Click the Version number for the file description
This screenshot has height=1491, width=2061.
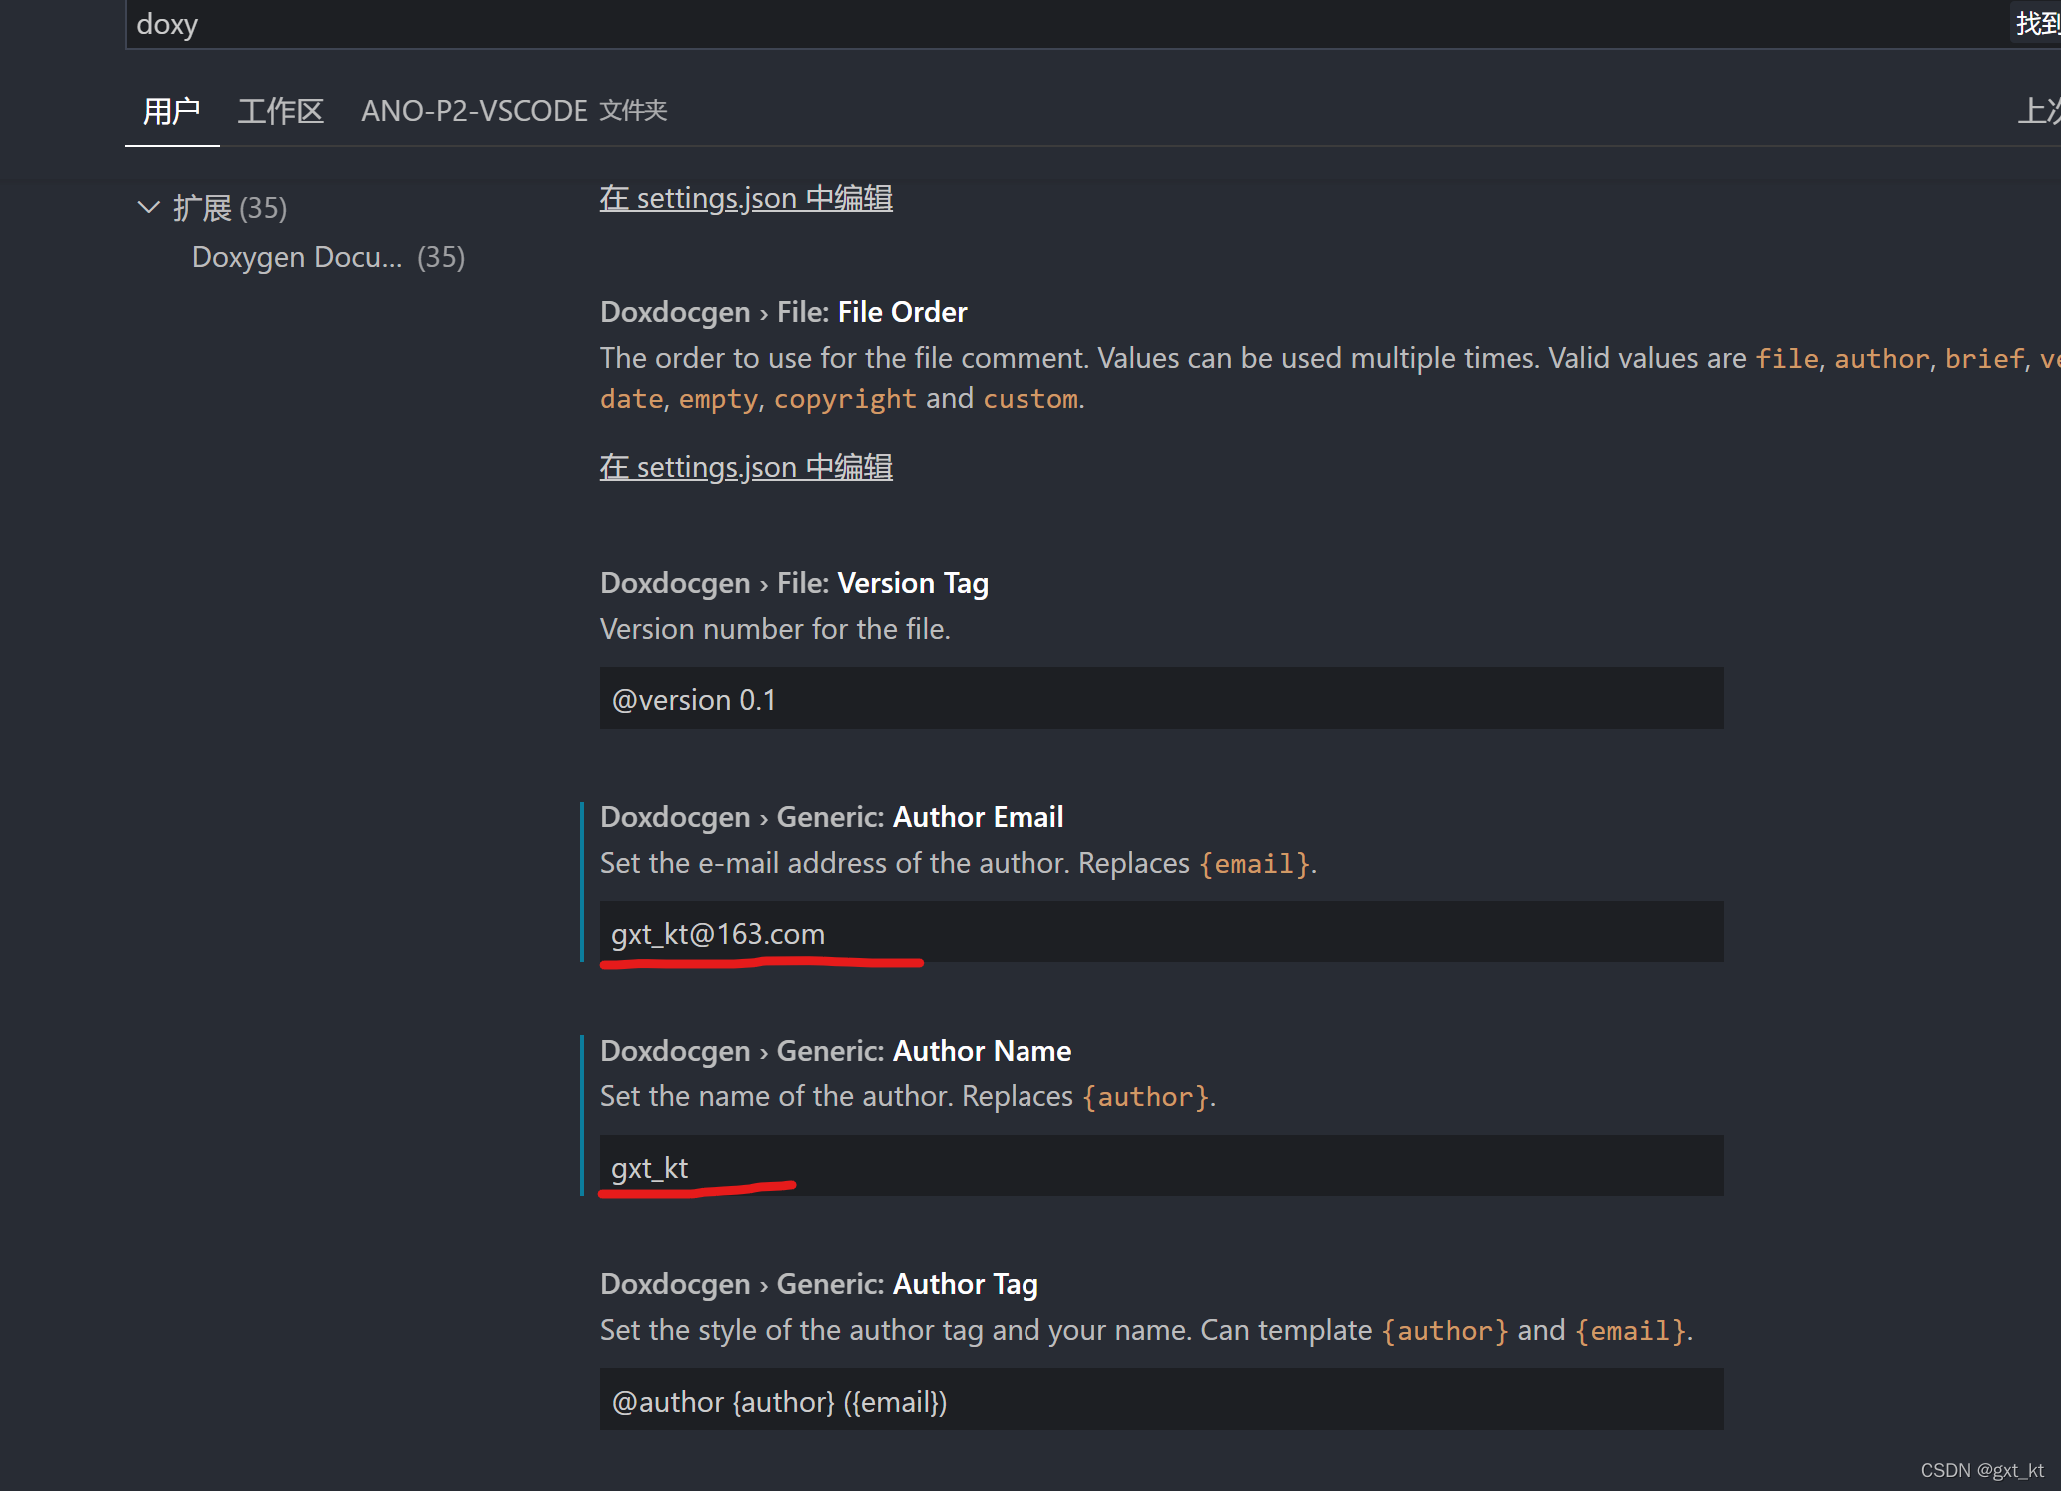point(775,629)
